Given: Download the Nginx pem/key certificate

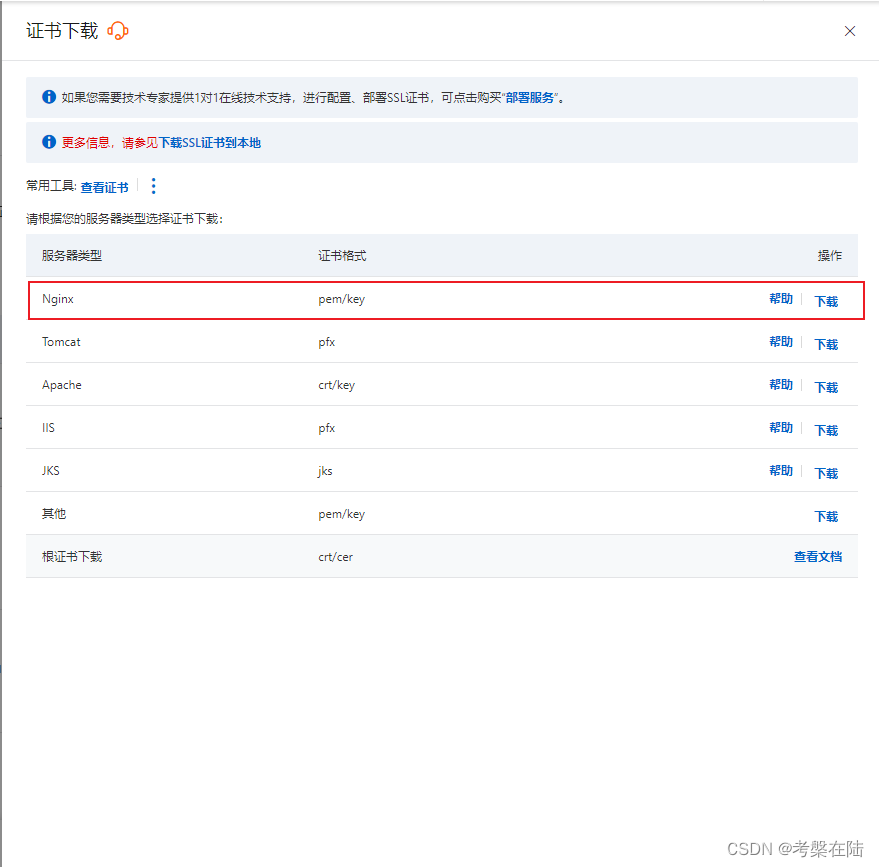Looking at the screenshot, I should click(x=826, y=301).
